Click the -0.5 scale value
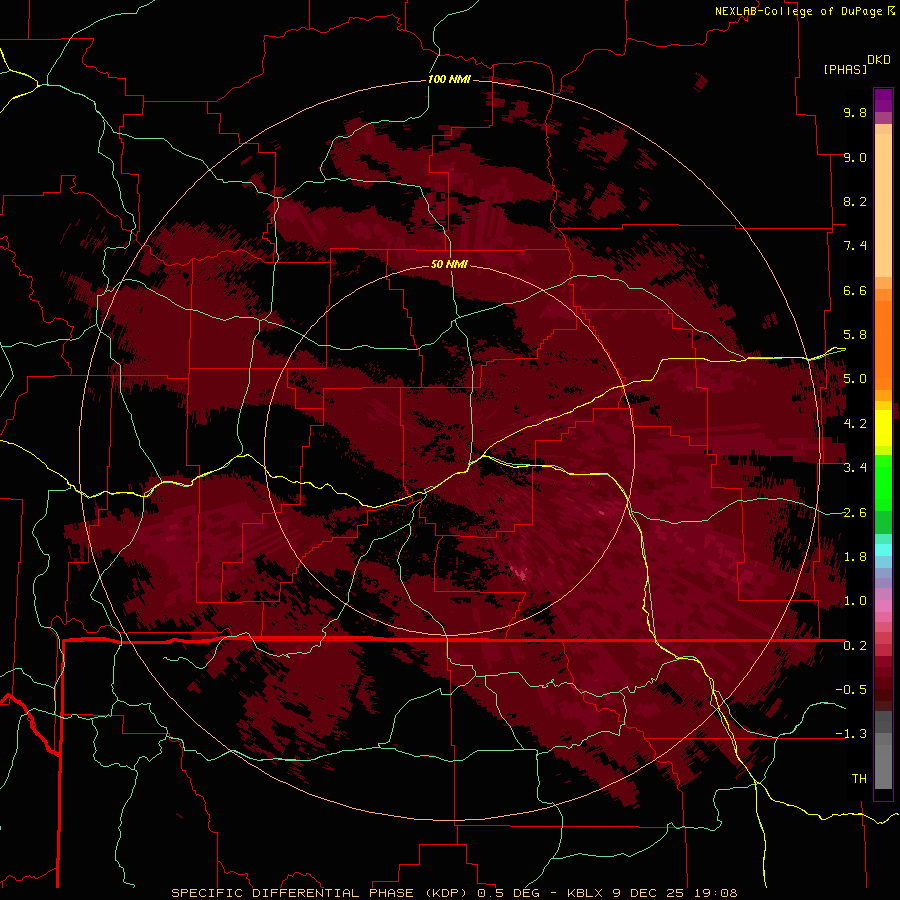Screen dimensions: 900x900 (851, 690)
